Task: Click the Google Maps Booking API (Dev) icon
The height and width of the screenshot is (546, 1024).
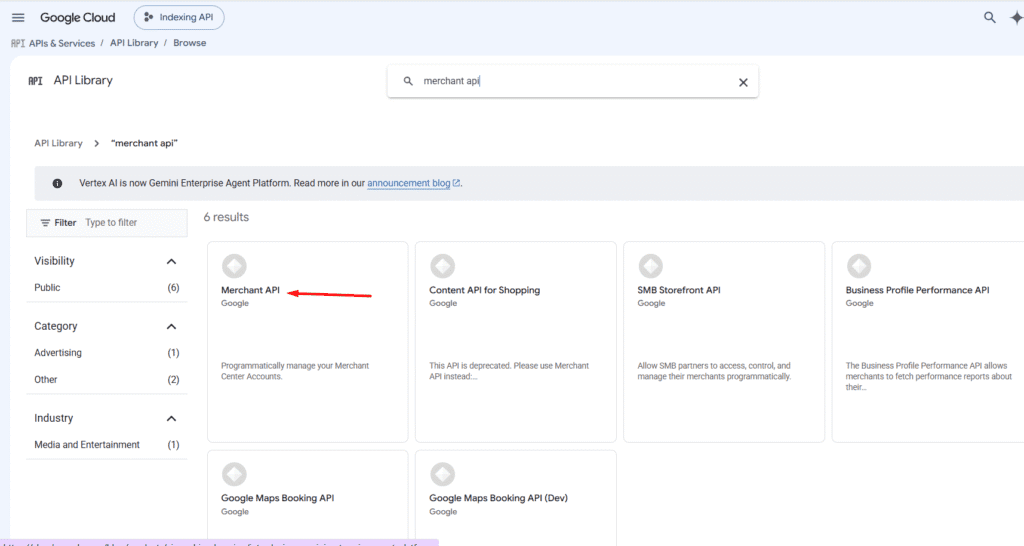Action: (x=442, y=475)
